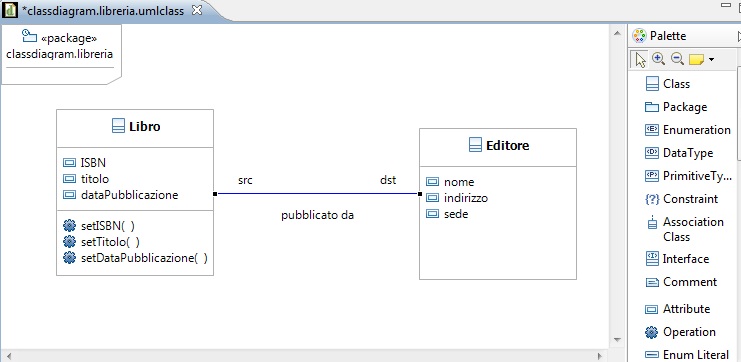The height and width of the screenshot is (362, 741).
Task: Add an Attribute from the palette
Action: (677, 309)
